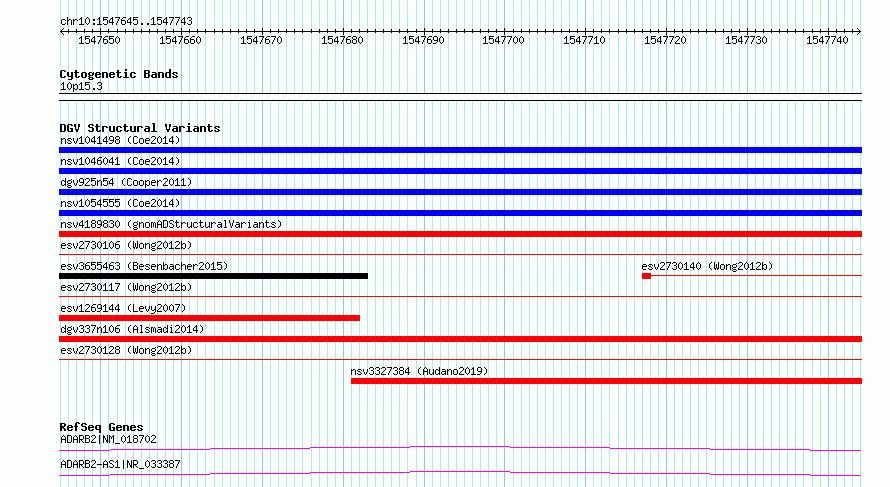Click ruler position 1547740
The width and height of the screenshot is (890, 487).
click(828, 40)
